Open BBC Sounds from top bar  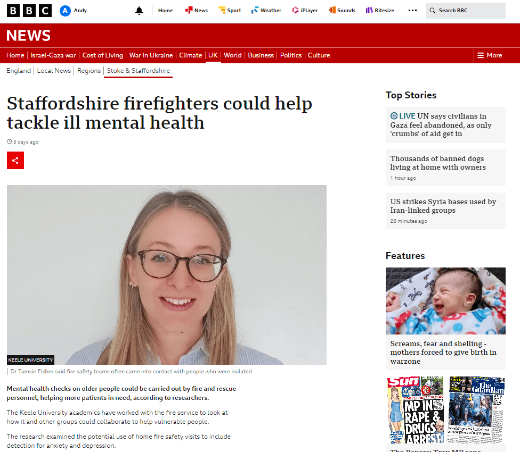[342, 10]
